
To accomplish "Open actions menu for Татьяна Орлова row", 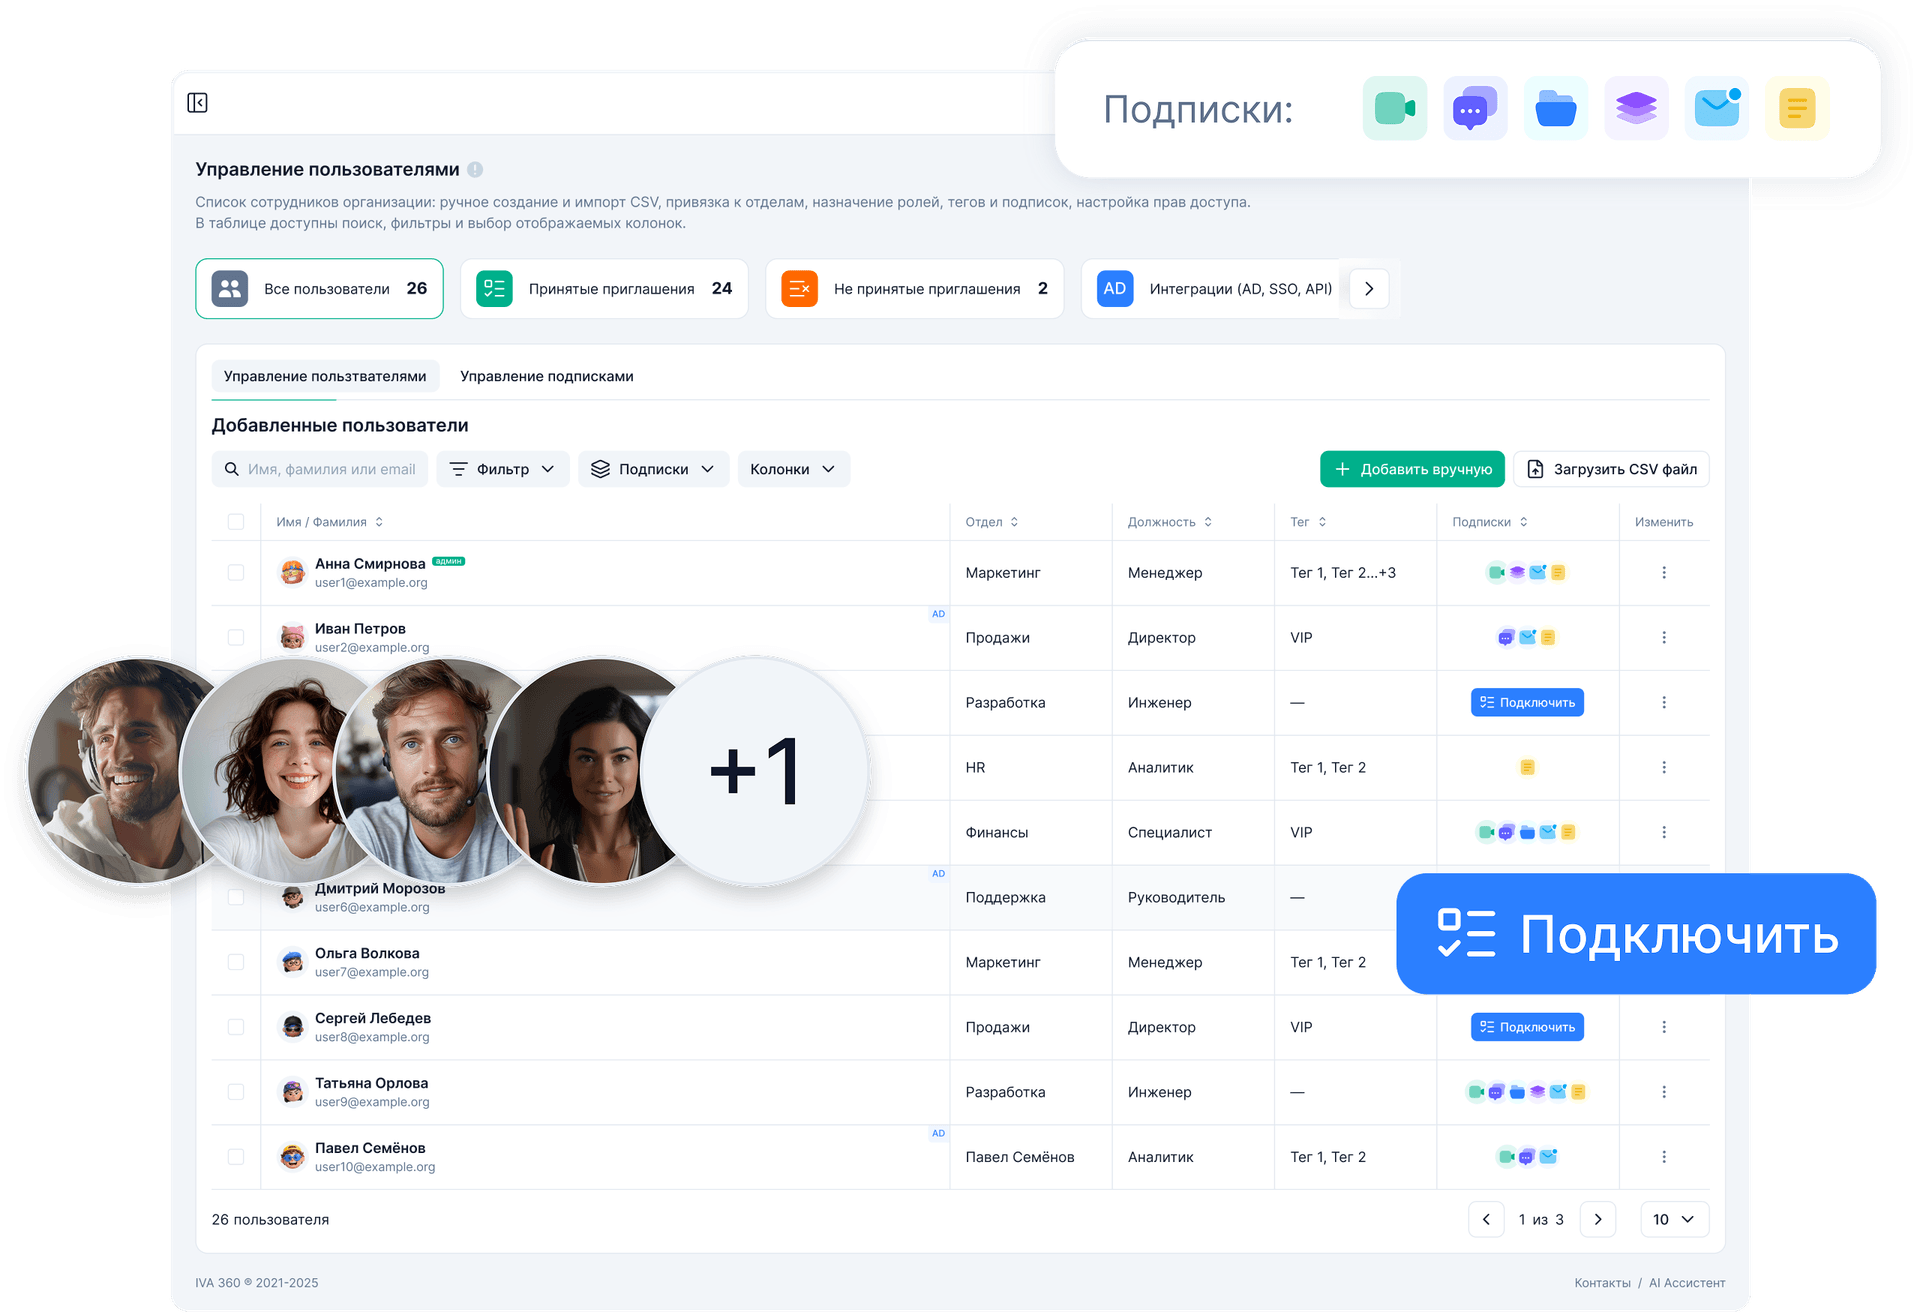I will click(x=1664, y=1092).
